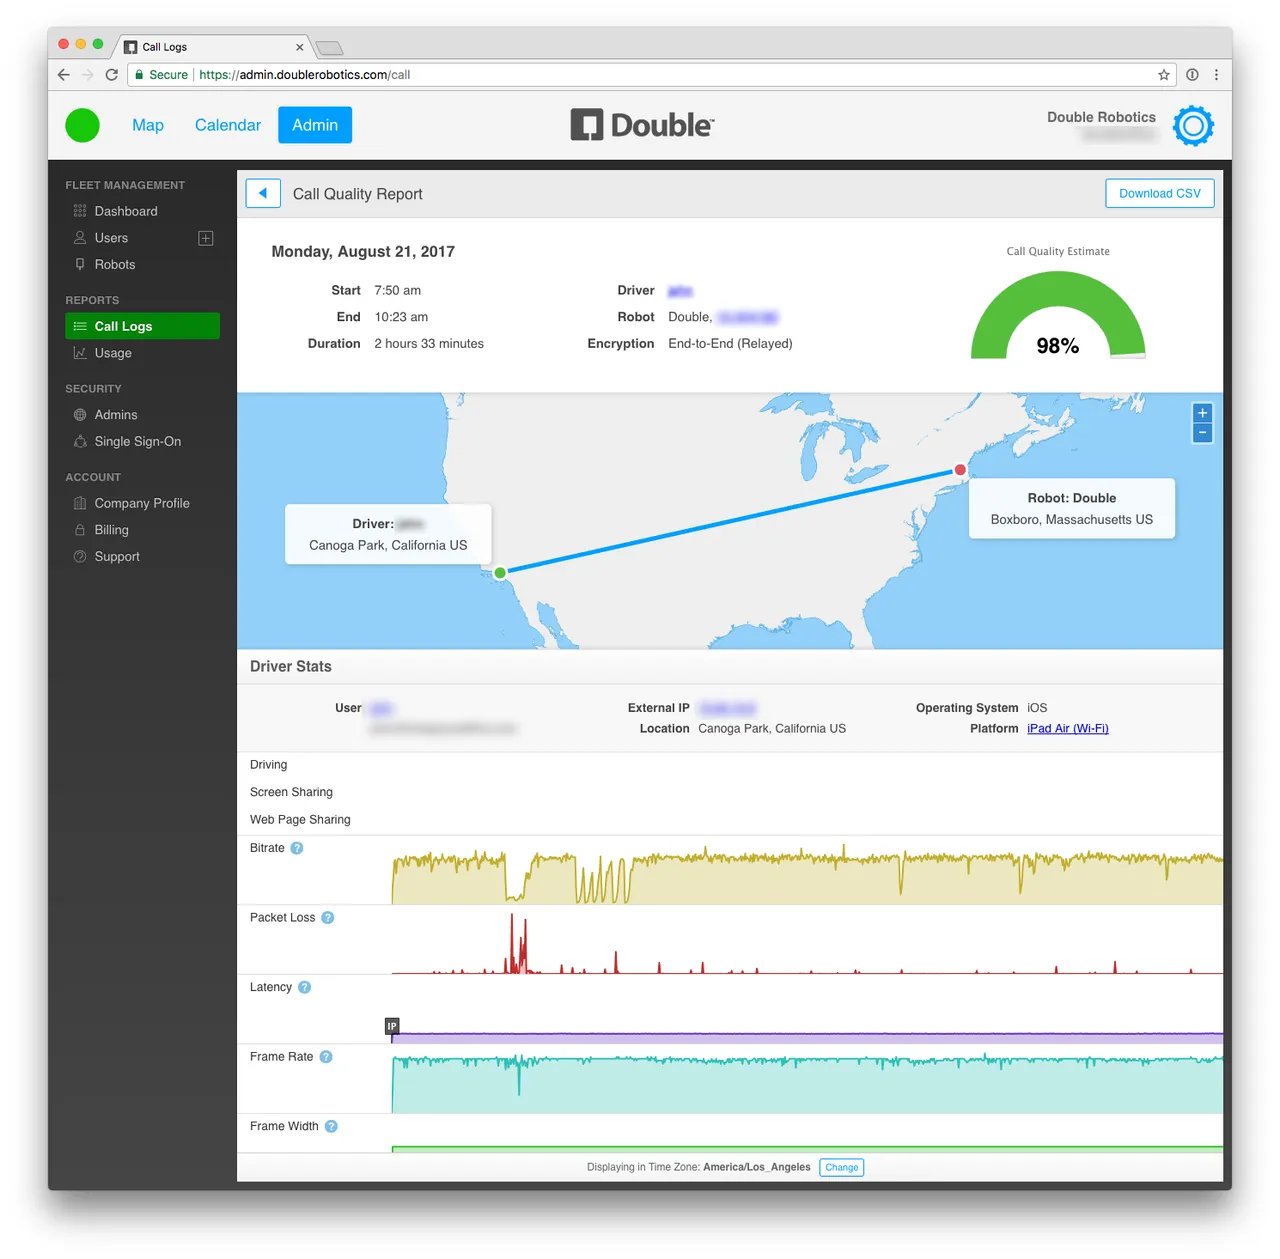
Task: Download the CSV report
Action: point(1160,193)
